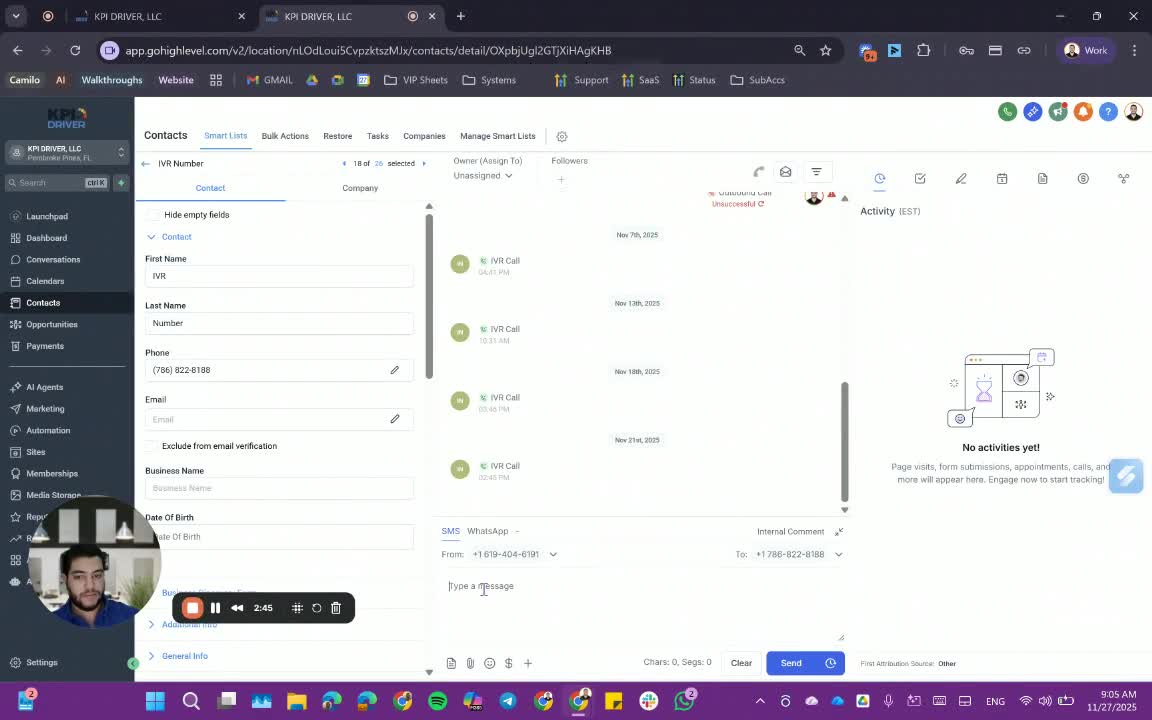
Task: Insert a message template icon
Action: click(451, 663)
